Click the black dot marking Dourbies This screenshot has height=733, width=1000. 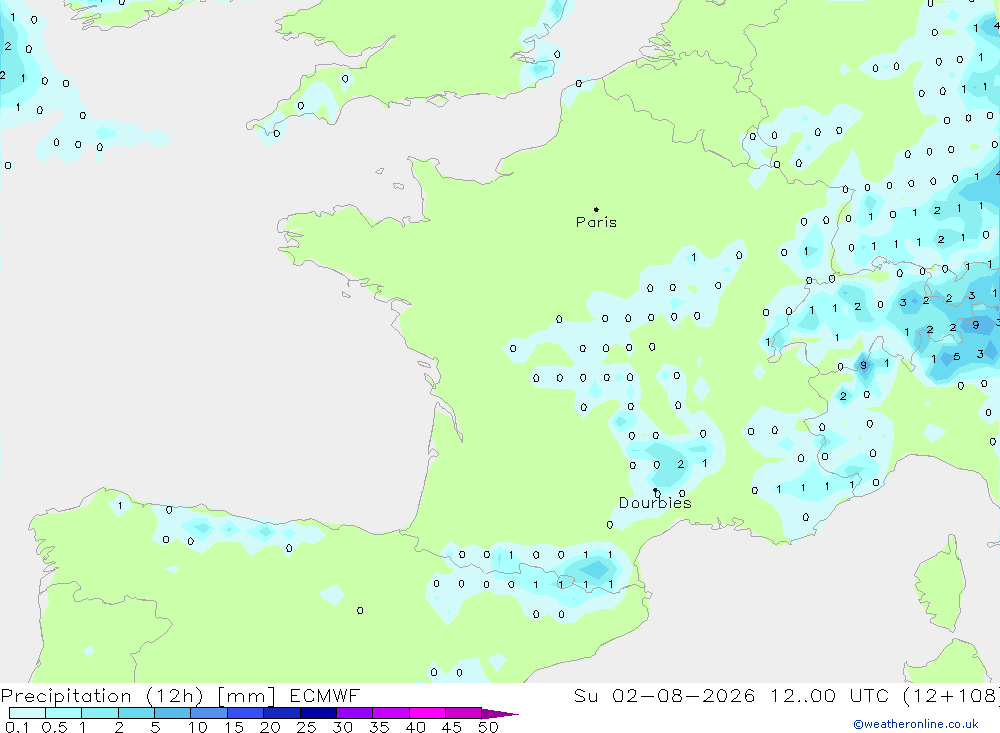(655, 490)
